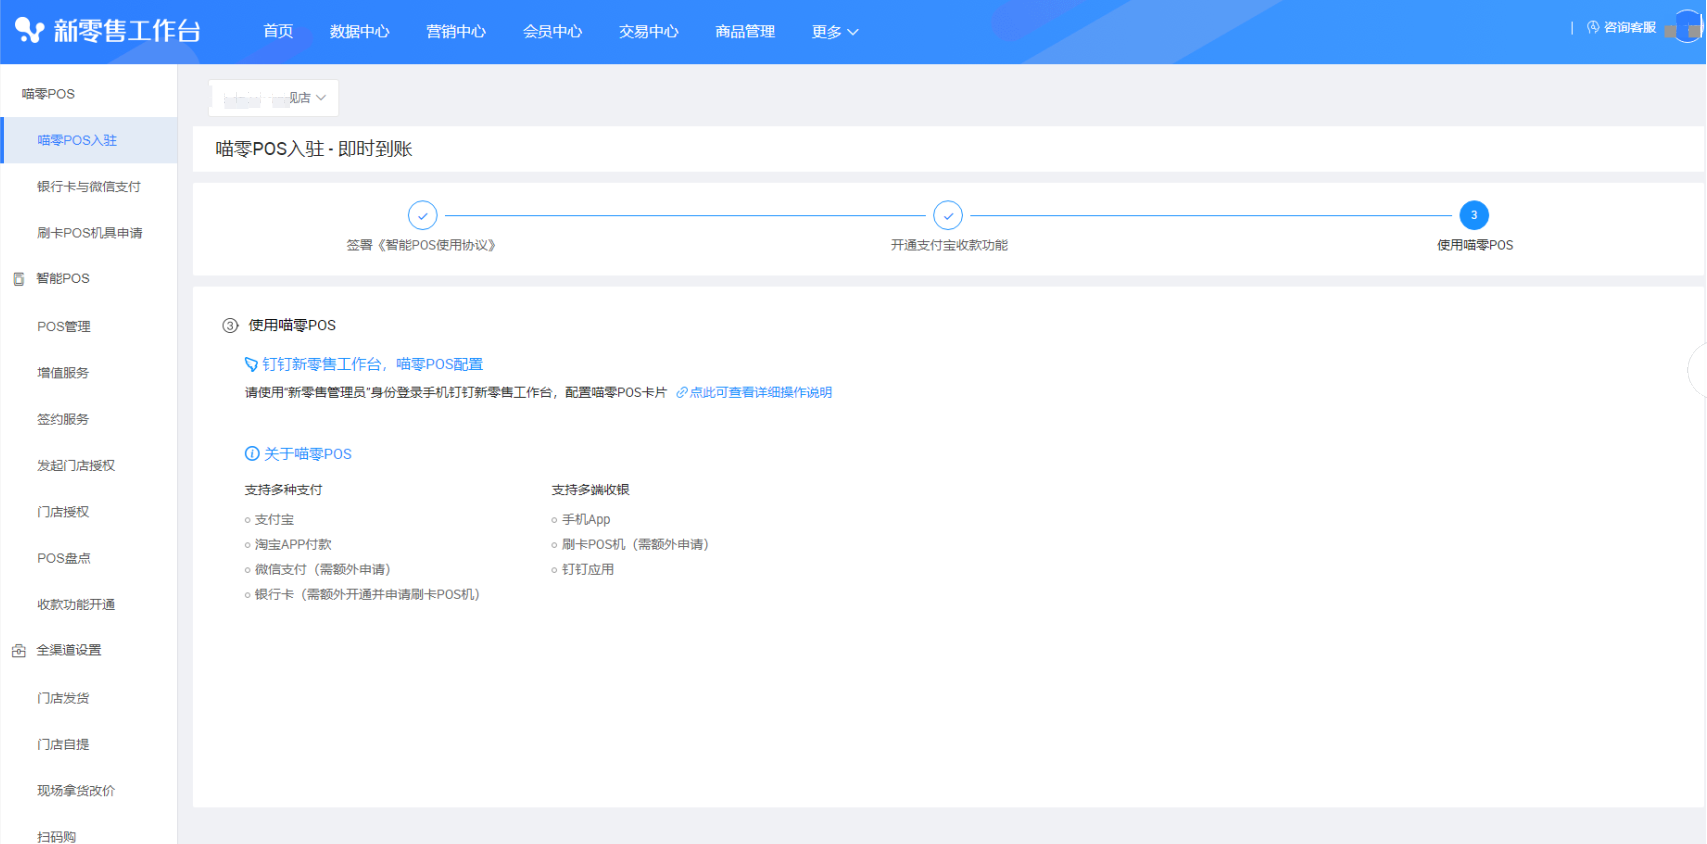Expand the 更多 menu in top navigation
Image resolution: width=1707 pixels, height=844 pixels.
pos(835,32)
